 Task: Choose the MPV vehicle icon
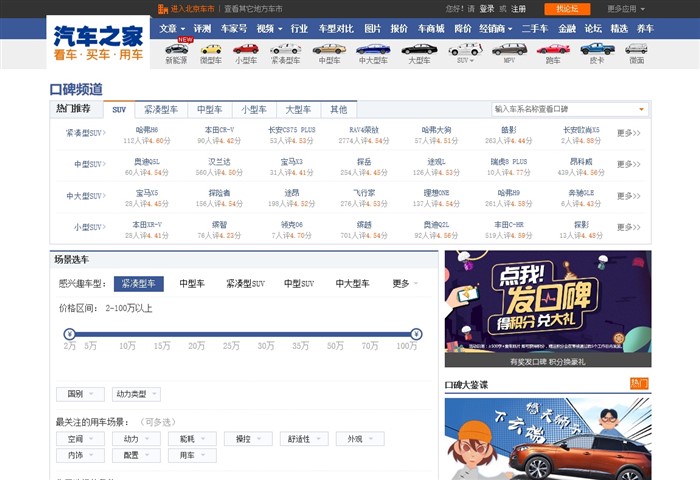509,49
